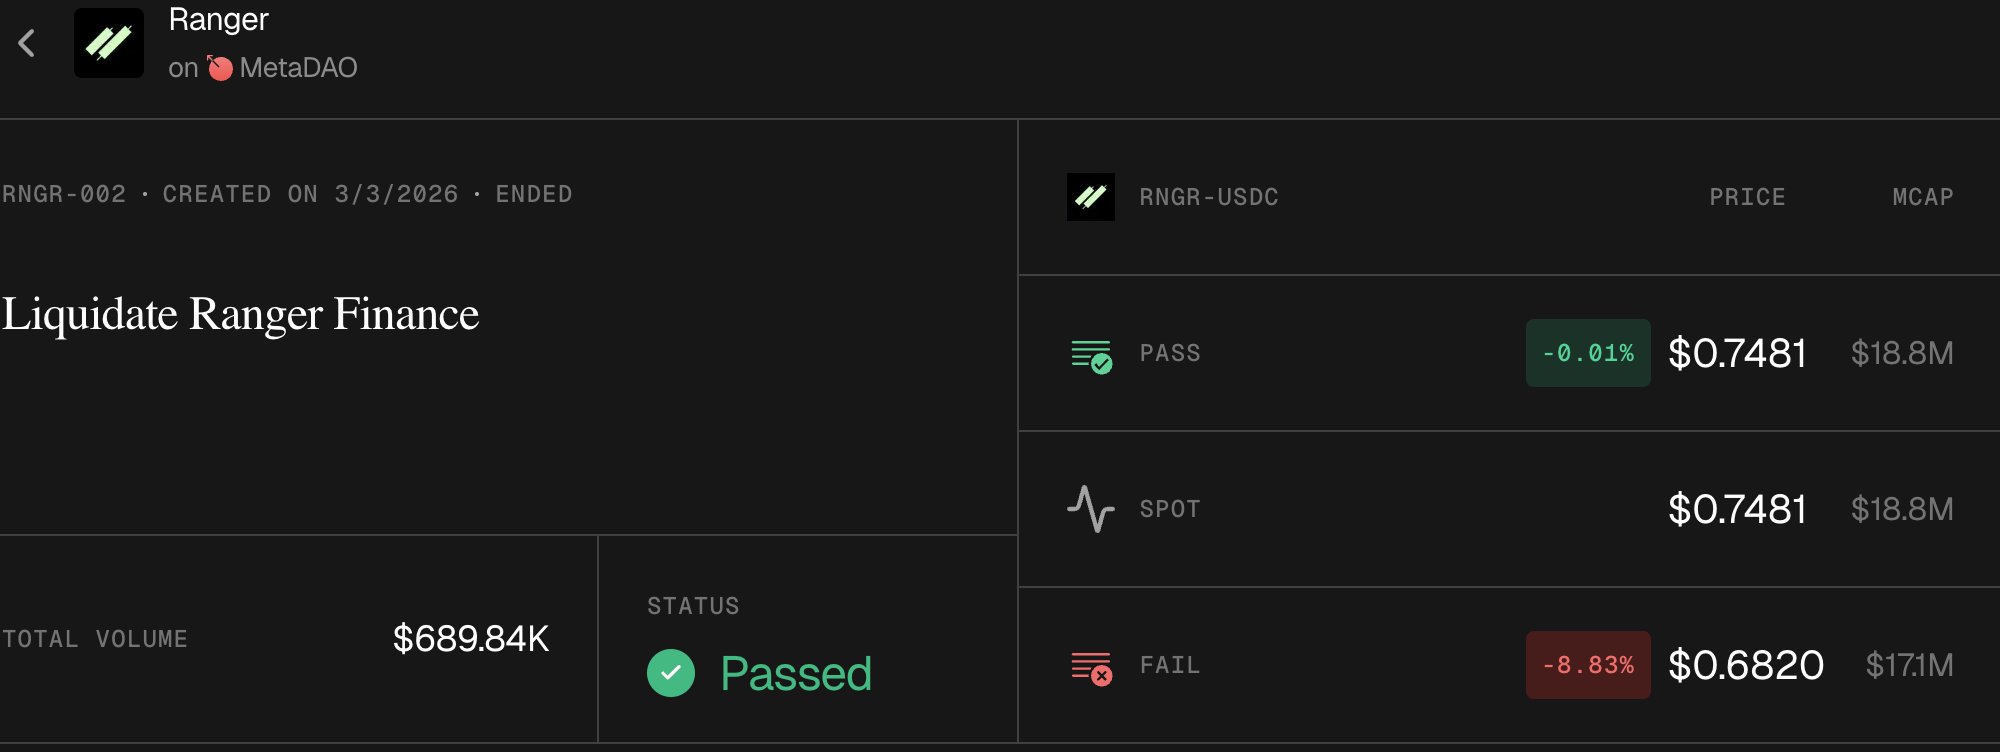Click the red Fail market icon
This screenshot has height=752, width=2000.
(1091, 667)
